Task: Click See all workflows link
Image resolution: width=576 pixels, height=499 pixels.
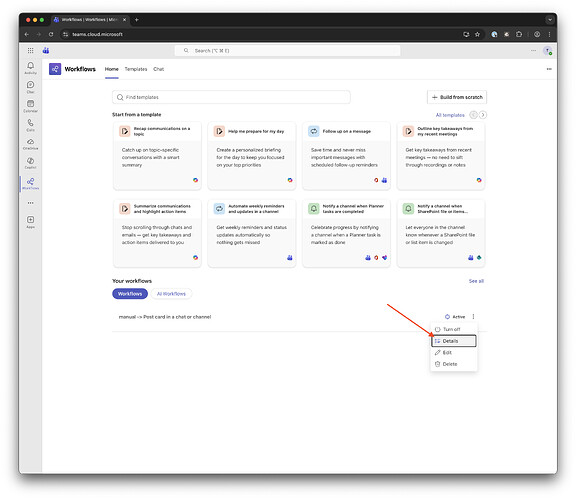Action: [476, 281]
